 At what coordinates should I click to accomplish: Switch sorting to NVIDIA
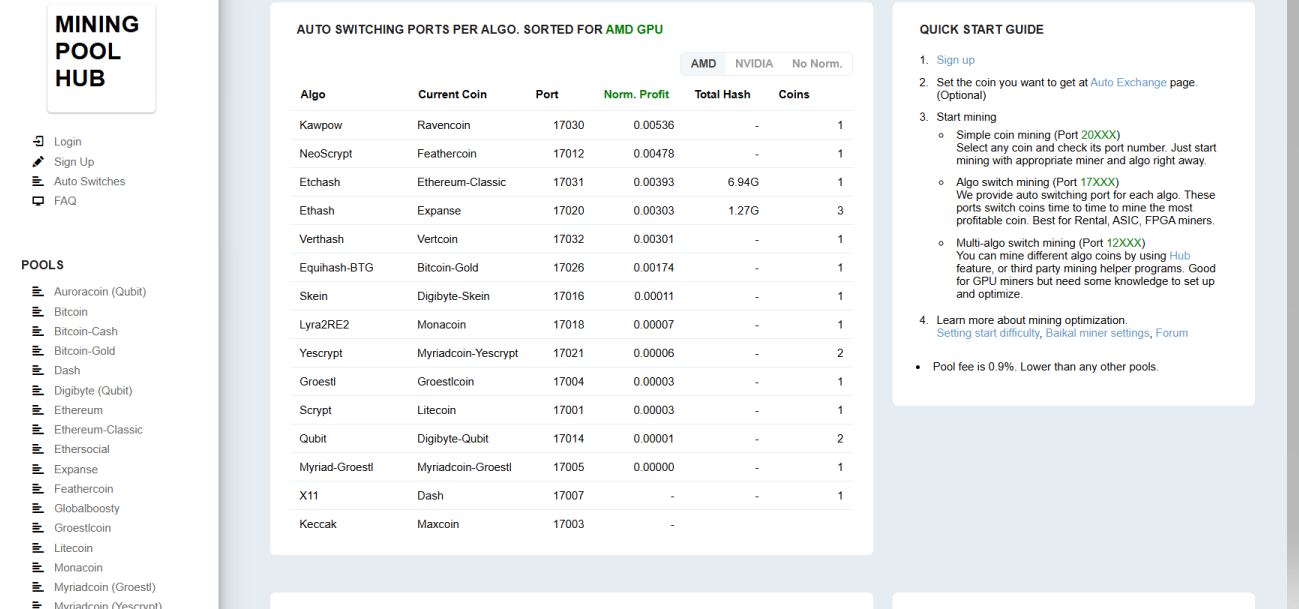click(x=753, y=64)
